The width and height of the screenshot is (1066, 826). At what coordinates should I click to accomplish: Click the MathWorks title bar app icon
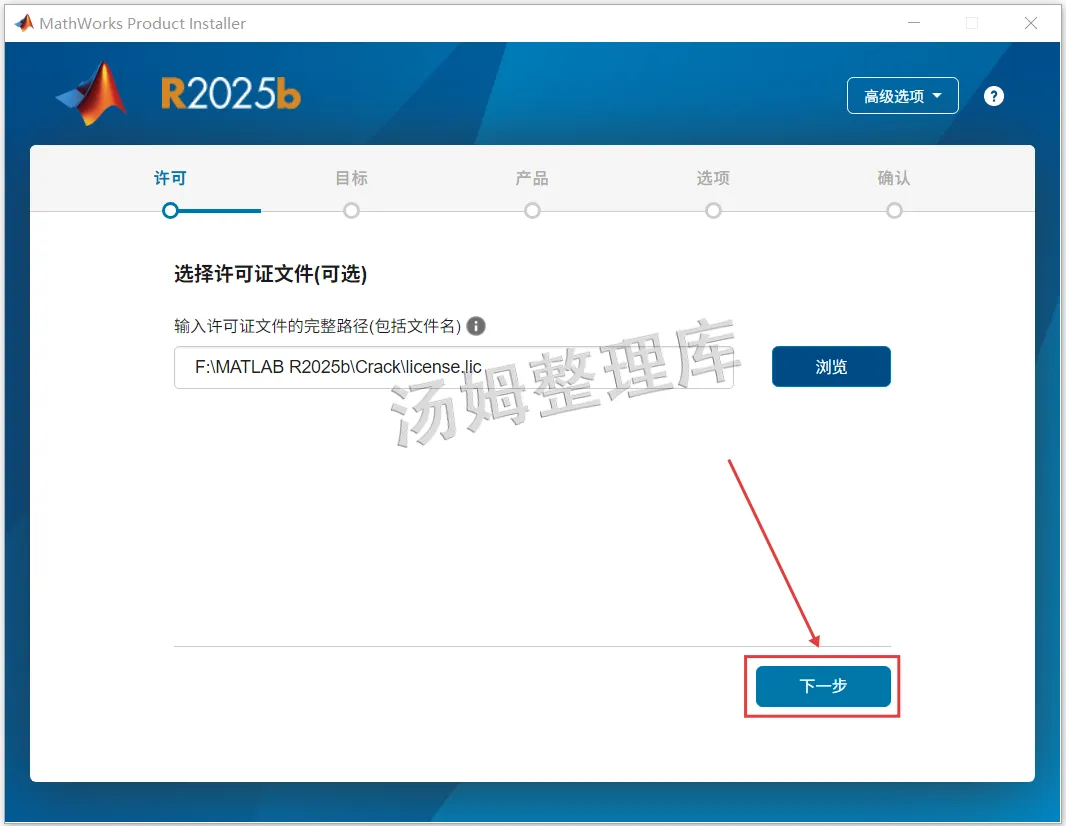(24, 23)
